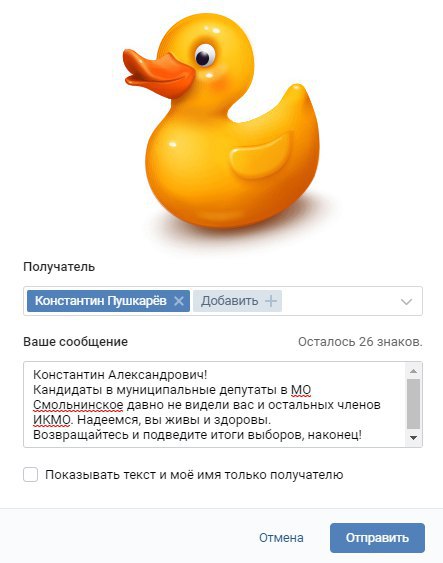Add another recipient via the Добавить button
The image size is (443, 563).
237,301
